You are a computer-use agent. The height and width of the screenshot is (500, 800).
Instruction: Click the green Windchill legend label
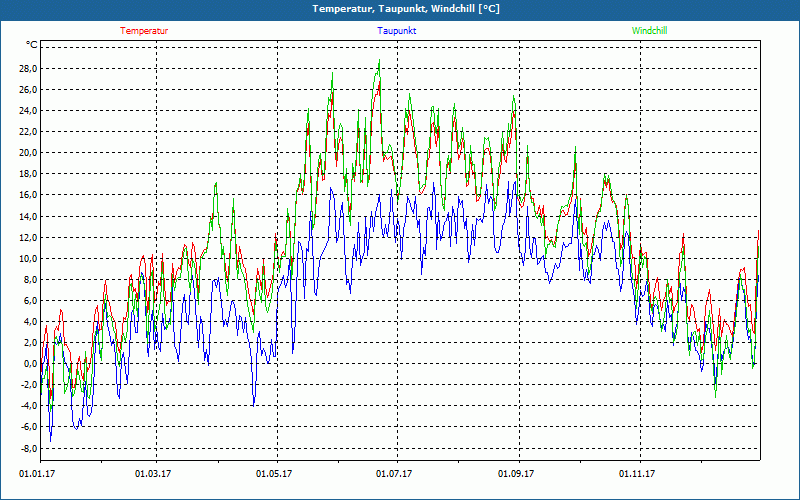pos(649,31)
